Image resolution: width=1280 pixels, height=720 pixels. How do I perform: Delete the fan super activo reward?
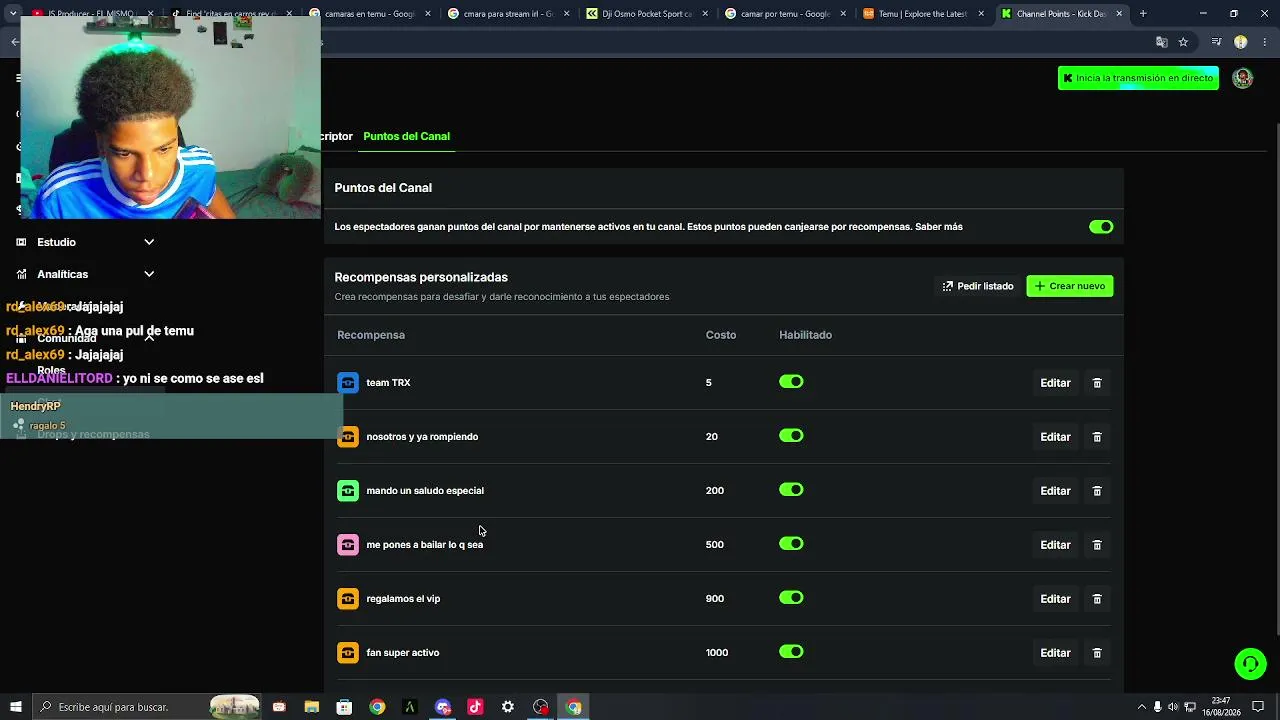[1097, 653]
